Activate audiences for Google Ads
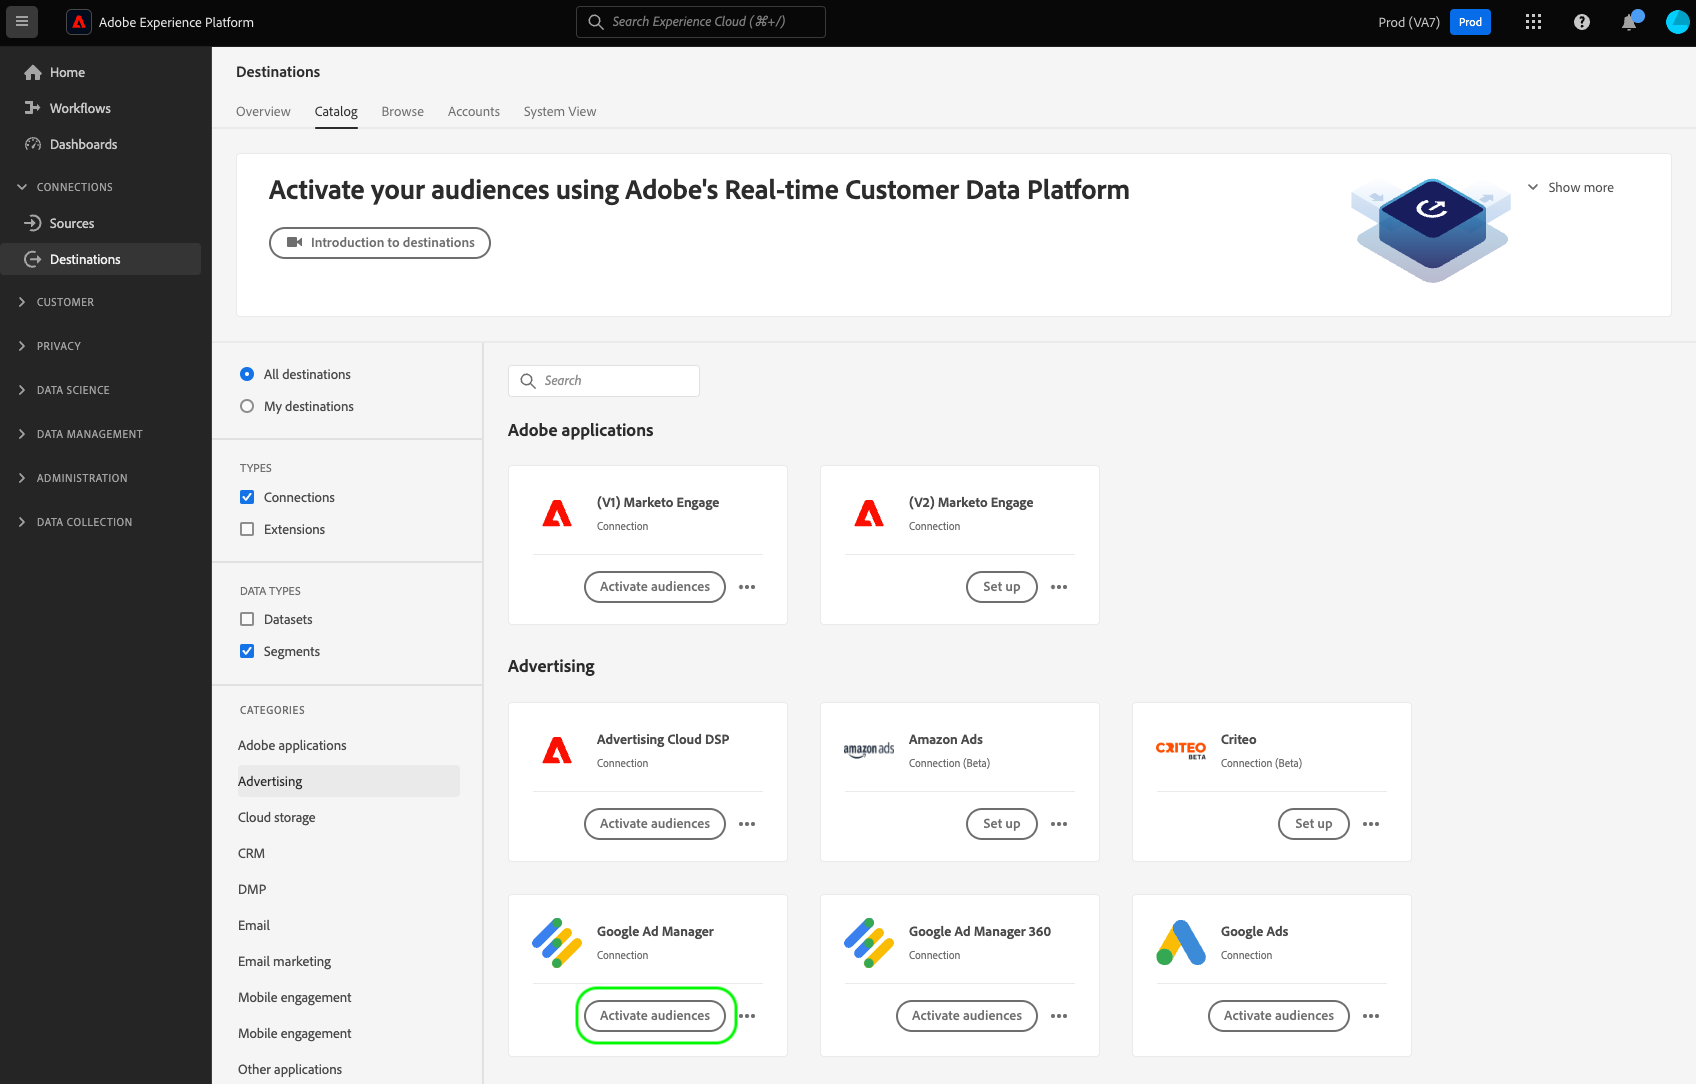The image size is (1696, 1084). coord(1279,1016)
